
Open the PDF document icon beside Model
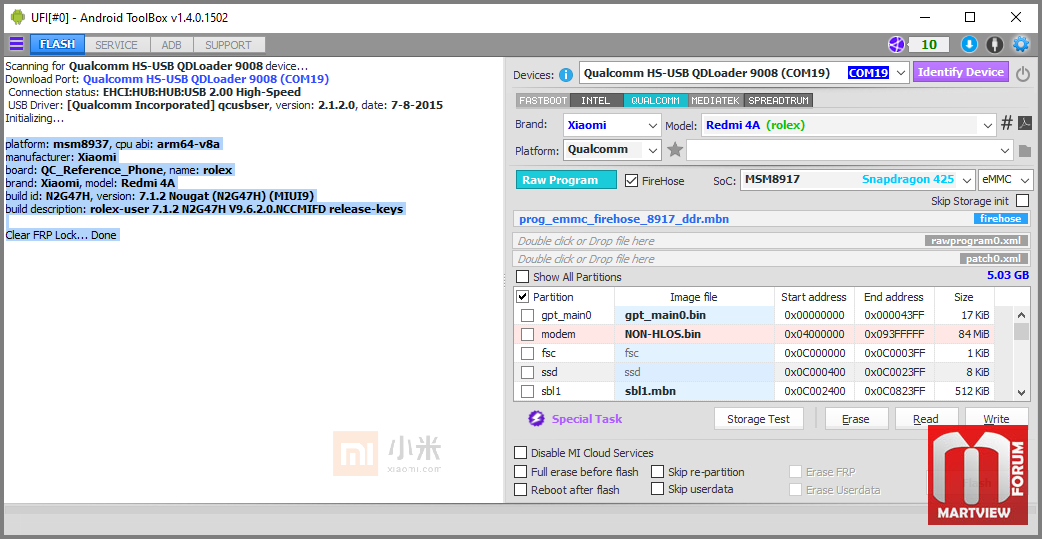point(1025,124)
